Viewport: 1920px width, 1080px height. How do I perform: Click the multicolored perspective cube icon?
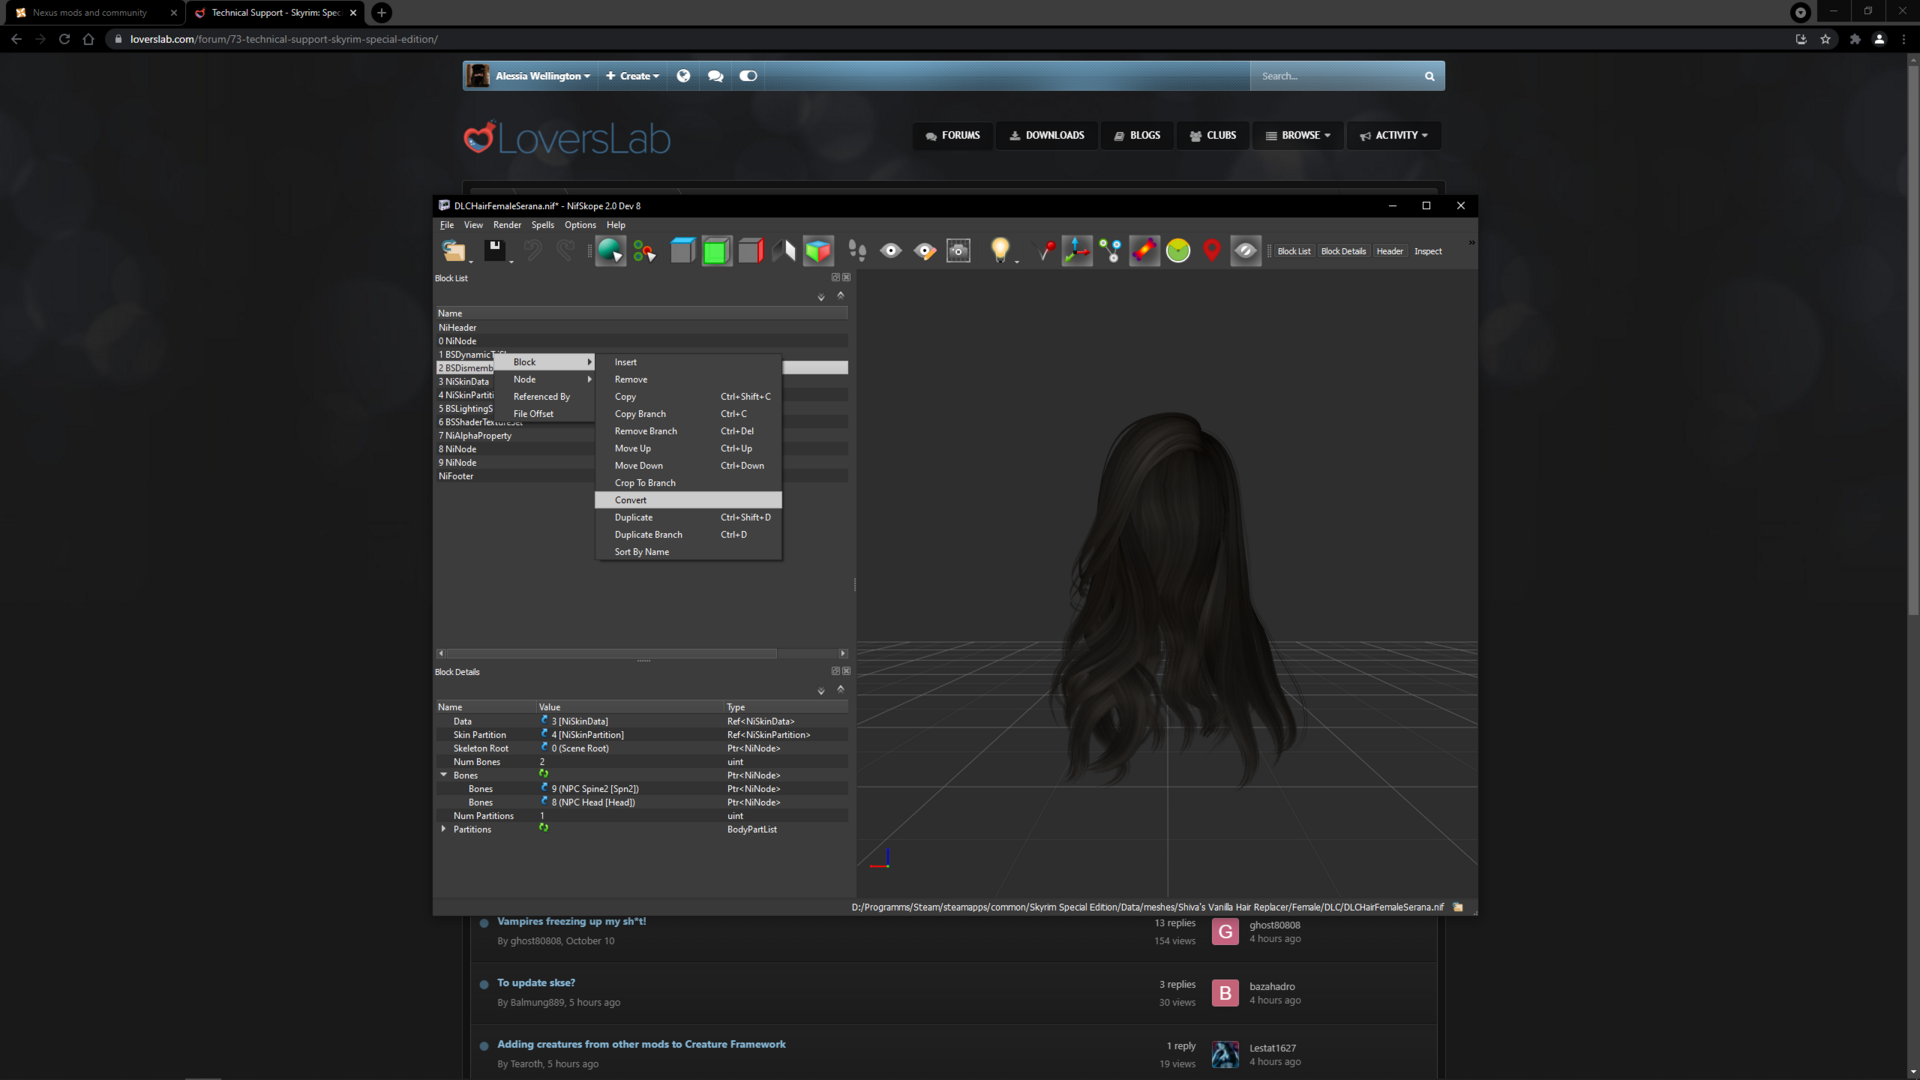click(x=818, y=251)
